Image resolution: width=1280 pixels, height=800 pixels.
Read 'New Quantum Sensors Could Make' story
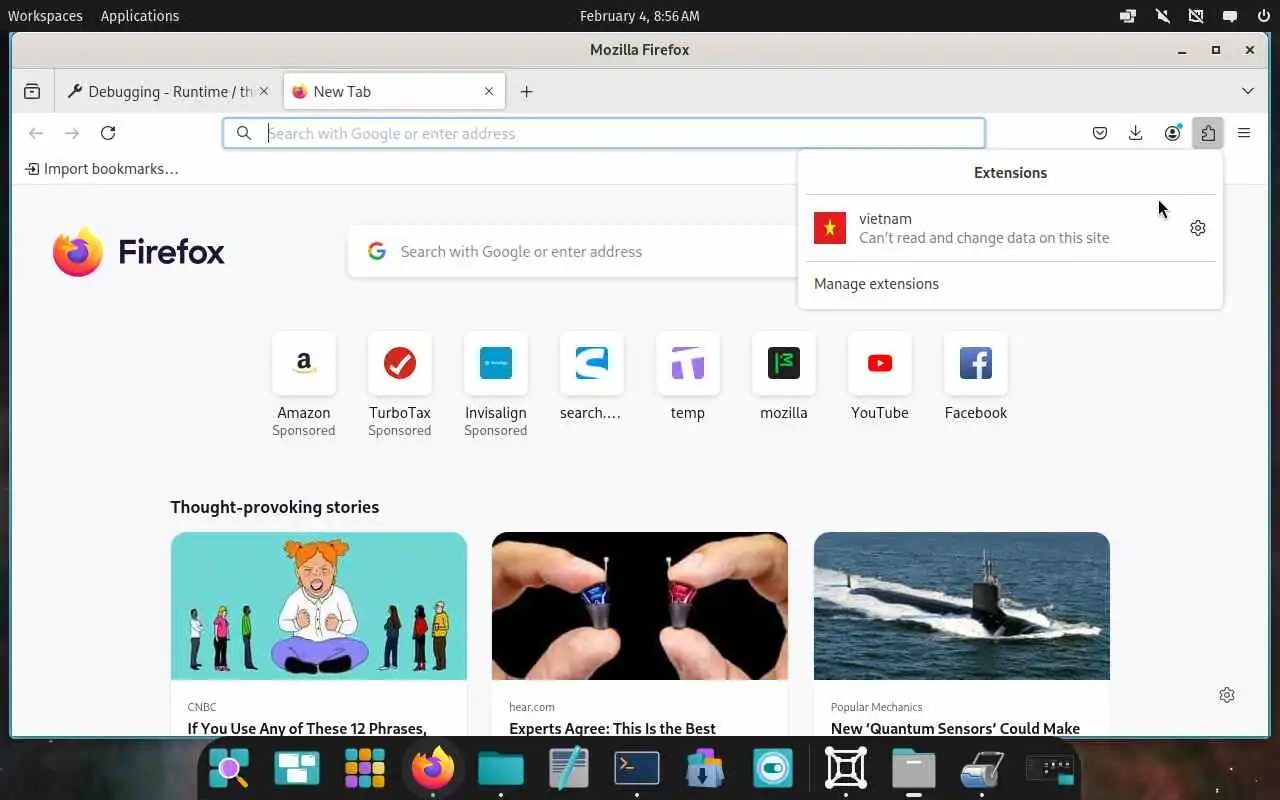tap(955, 728)
